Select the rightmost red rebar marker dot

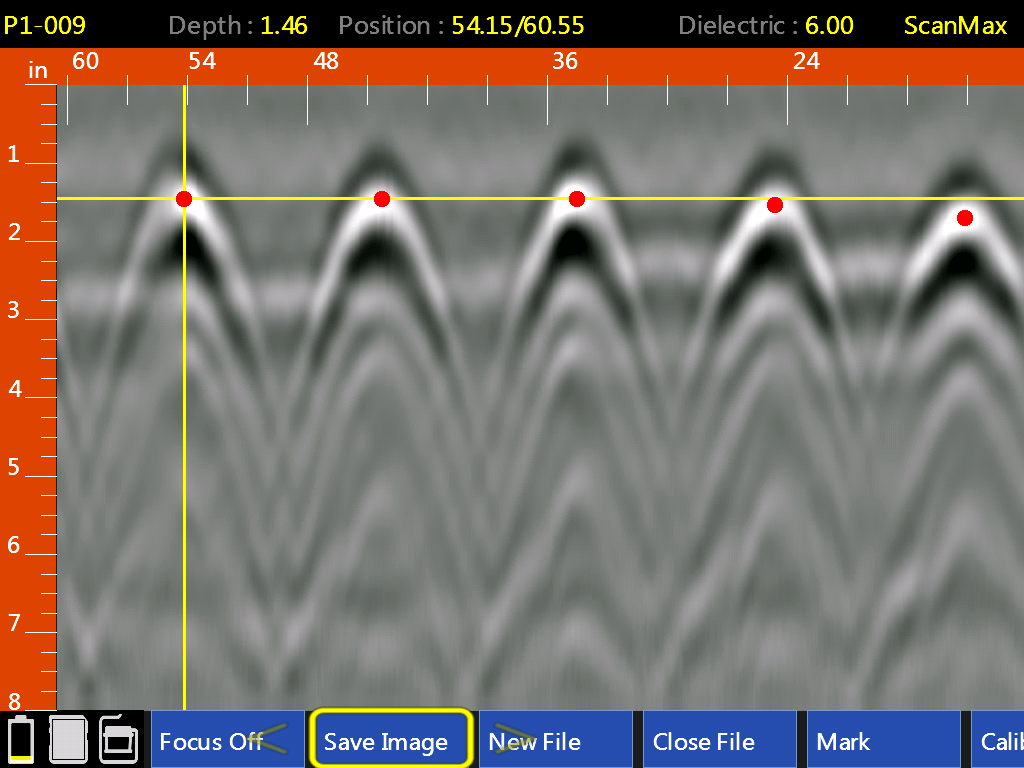(x=964, y=217)
